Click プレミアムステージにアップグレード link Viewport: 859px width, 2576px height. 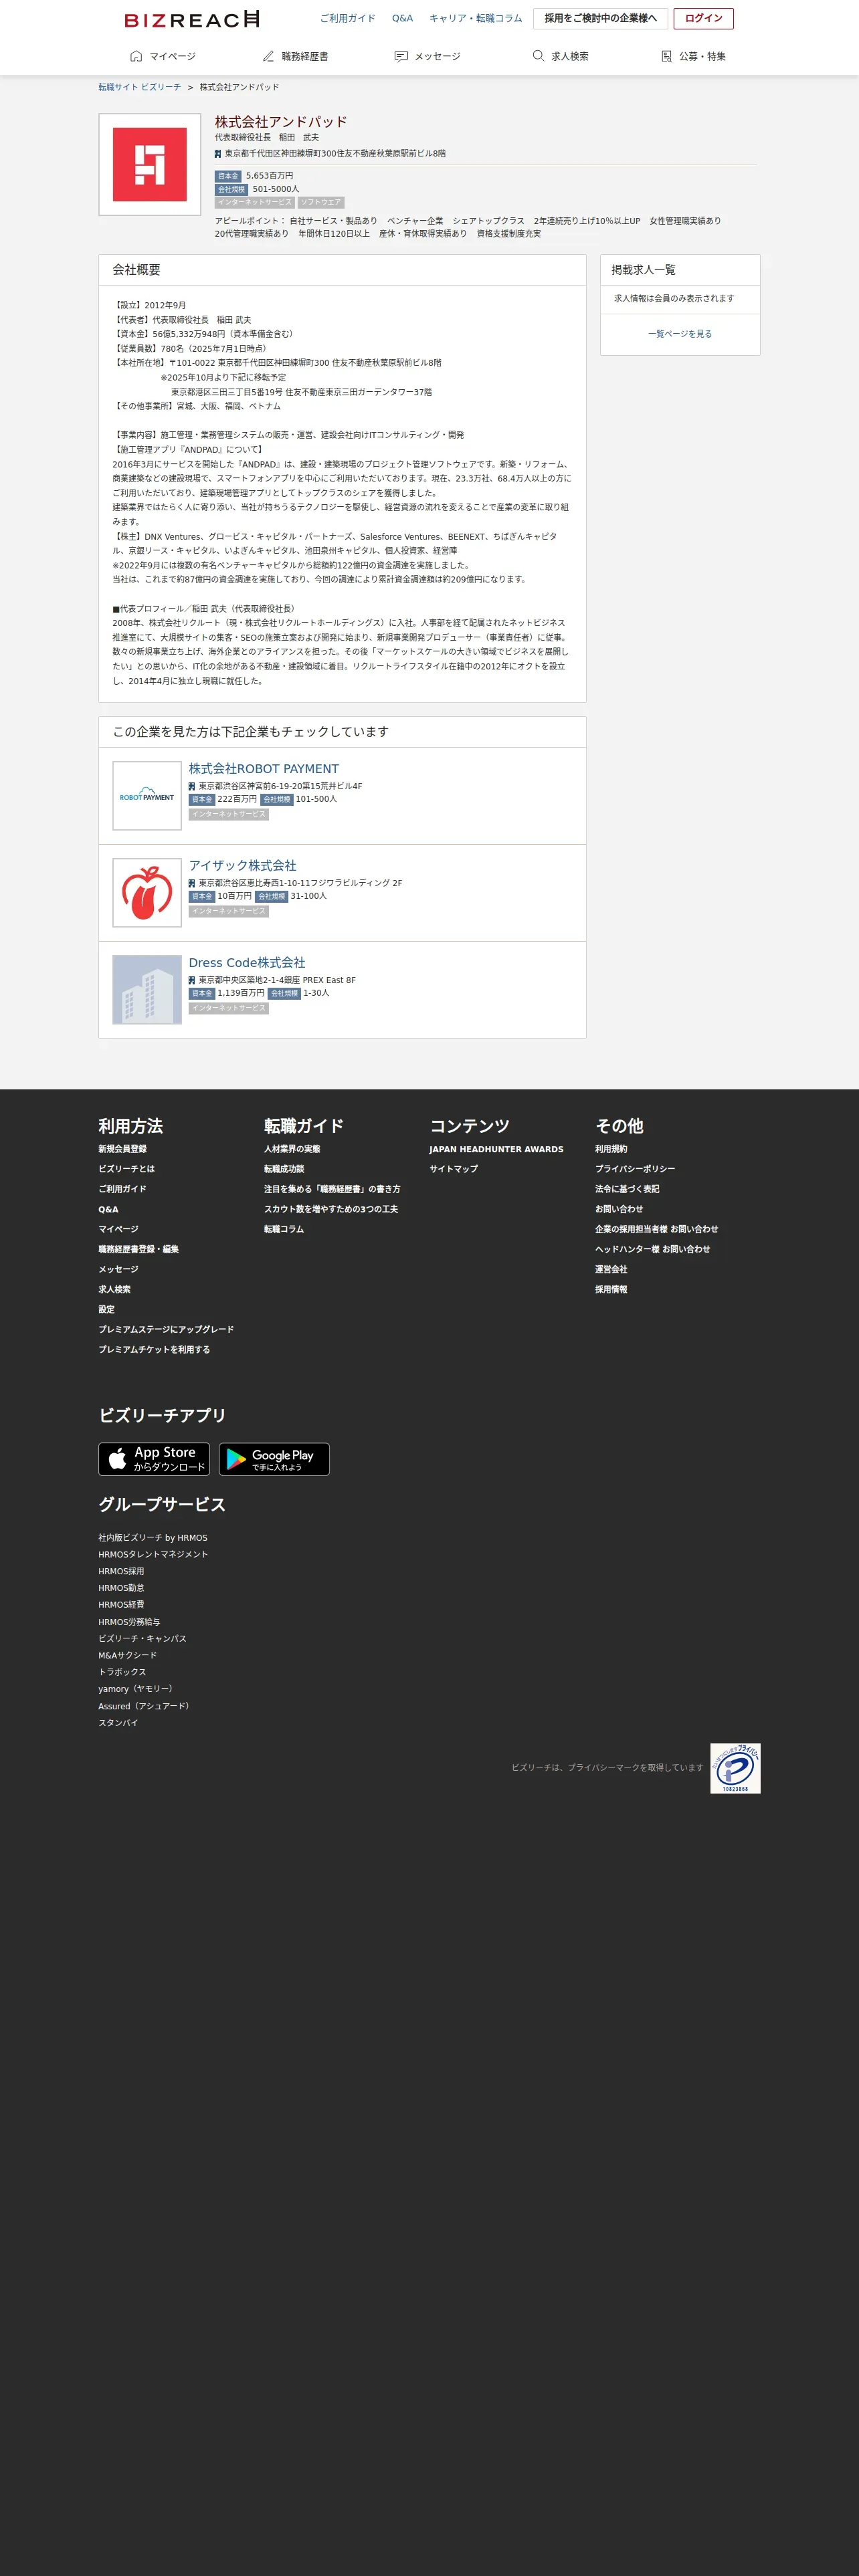coord(166,1329)
